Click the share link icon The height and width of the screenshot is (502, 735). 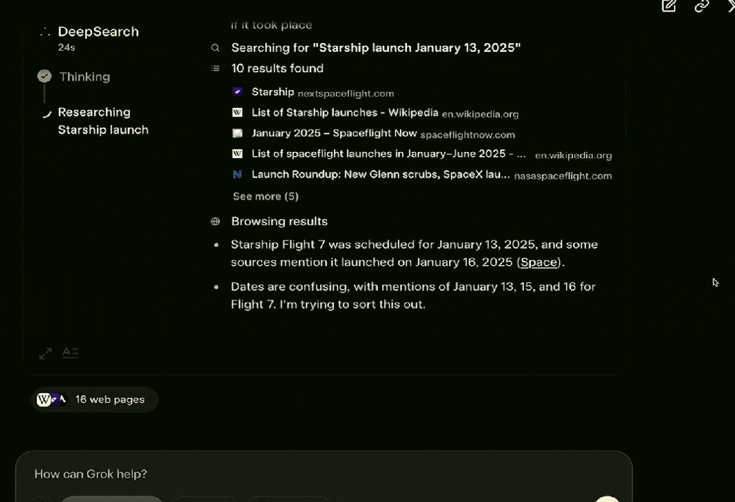701,6
